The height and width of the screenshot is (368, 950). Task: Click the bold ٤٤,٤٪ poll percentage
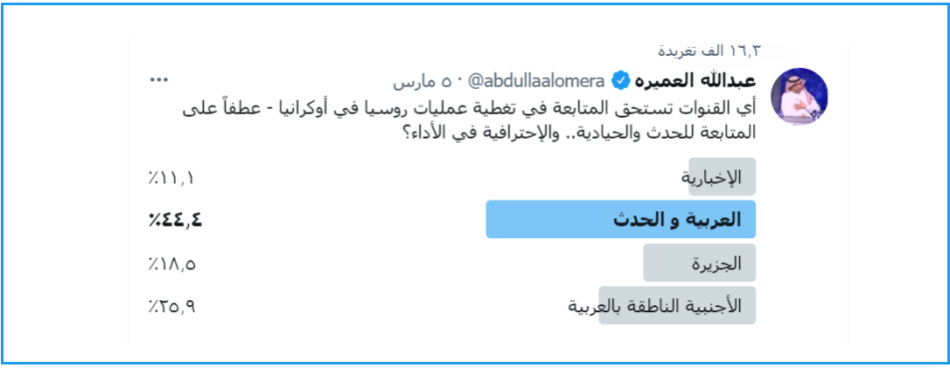(x=175, y=220)
